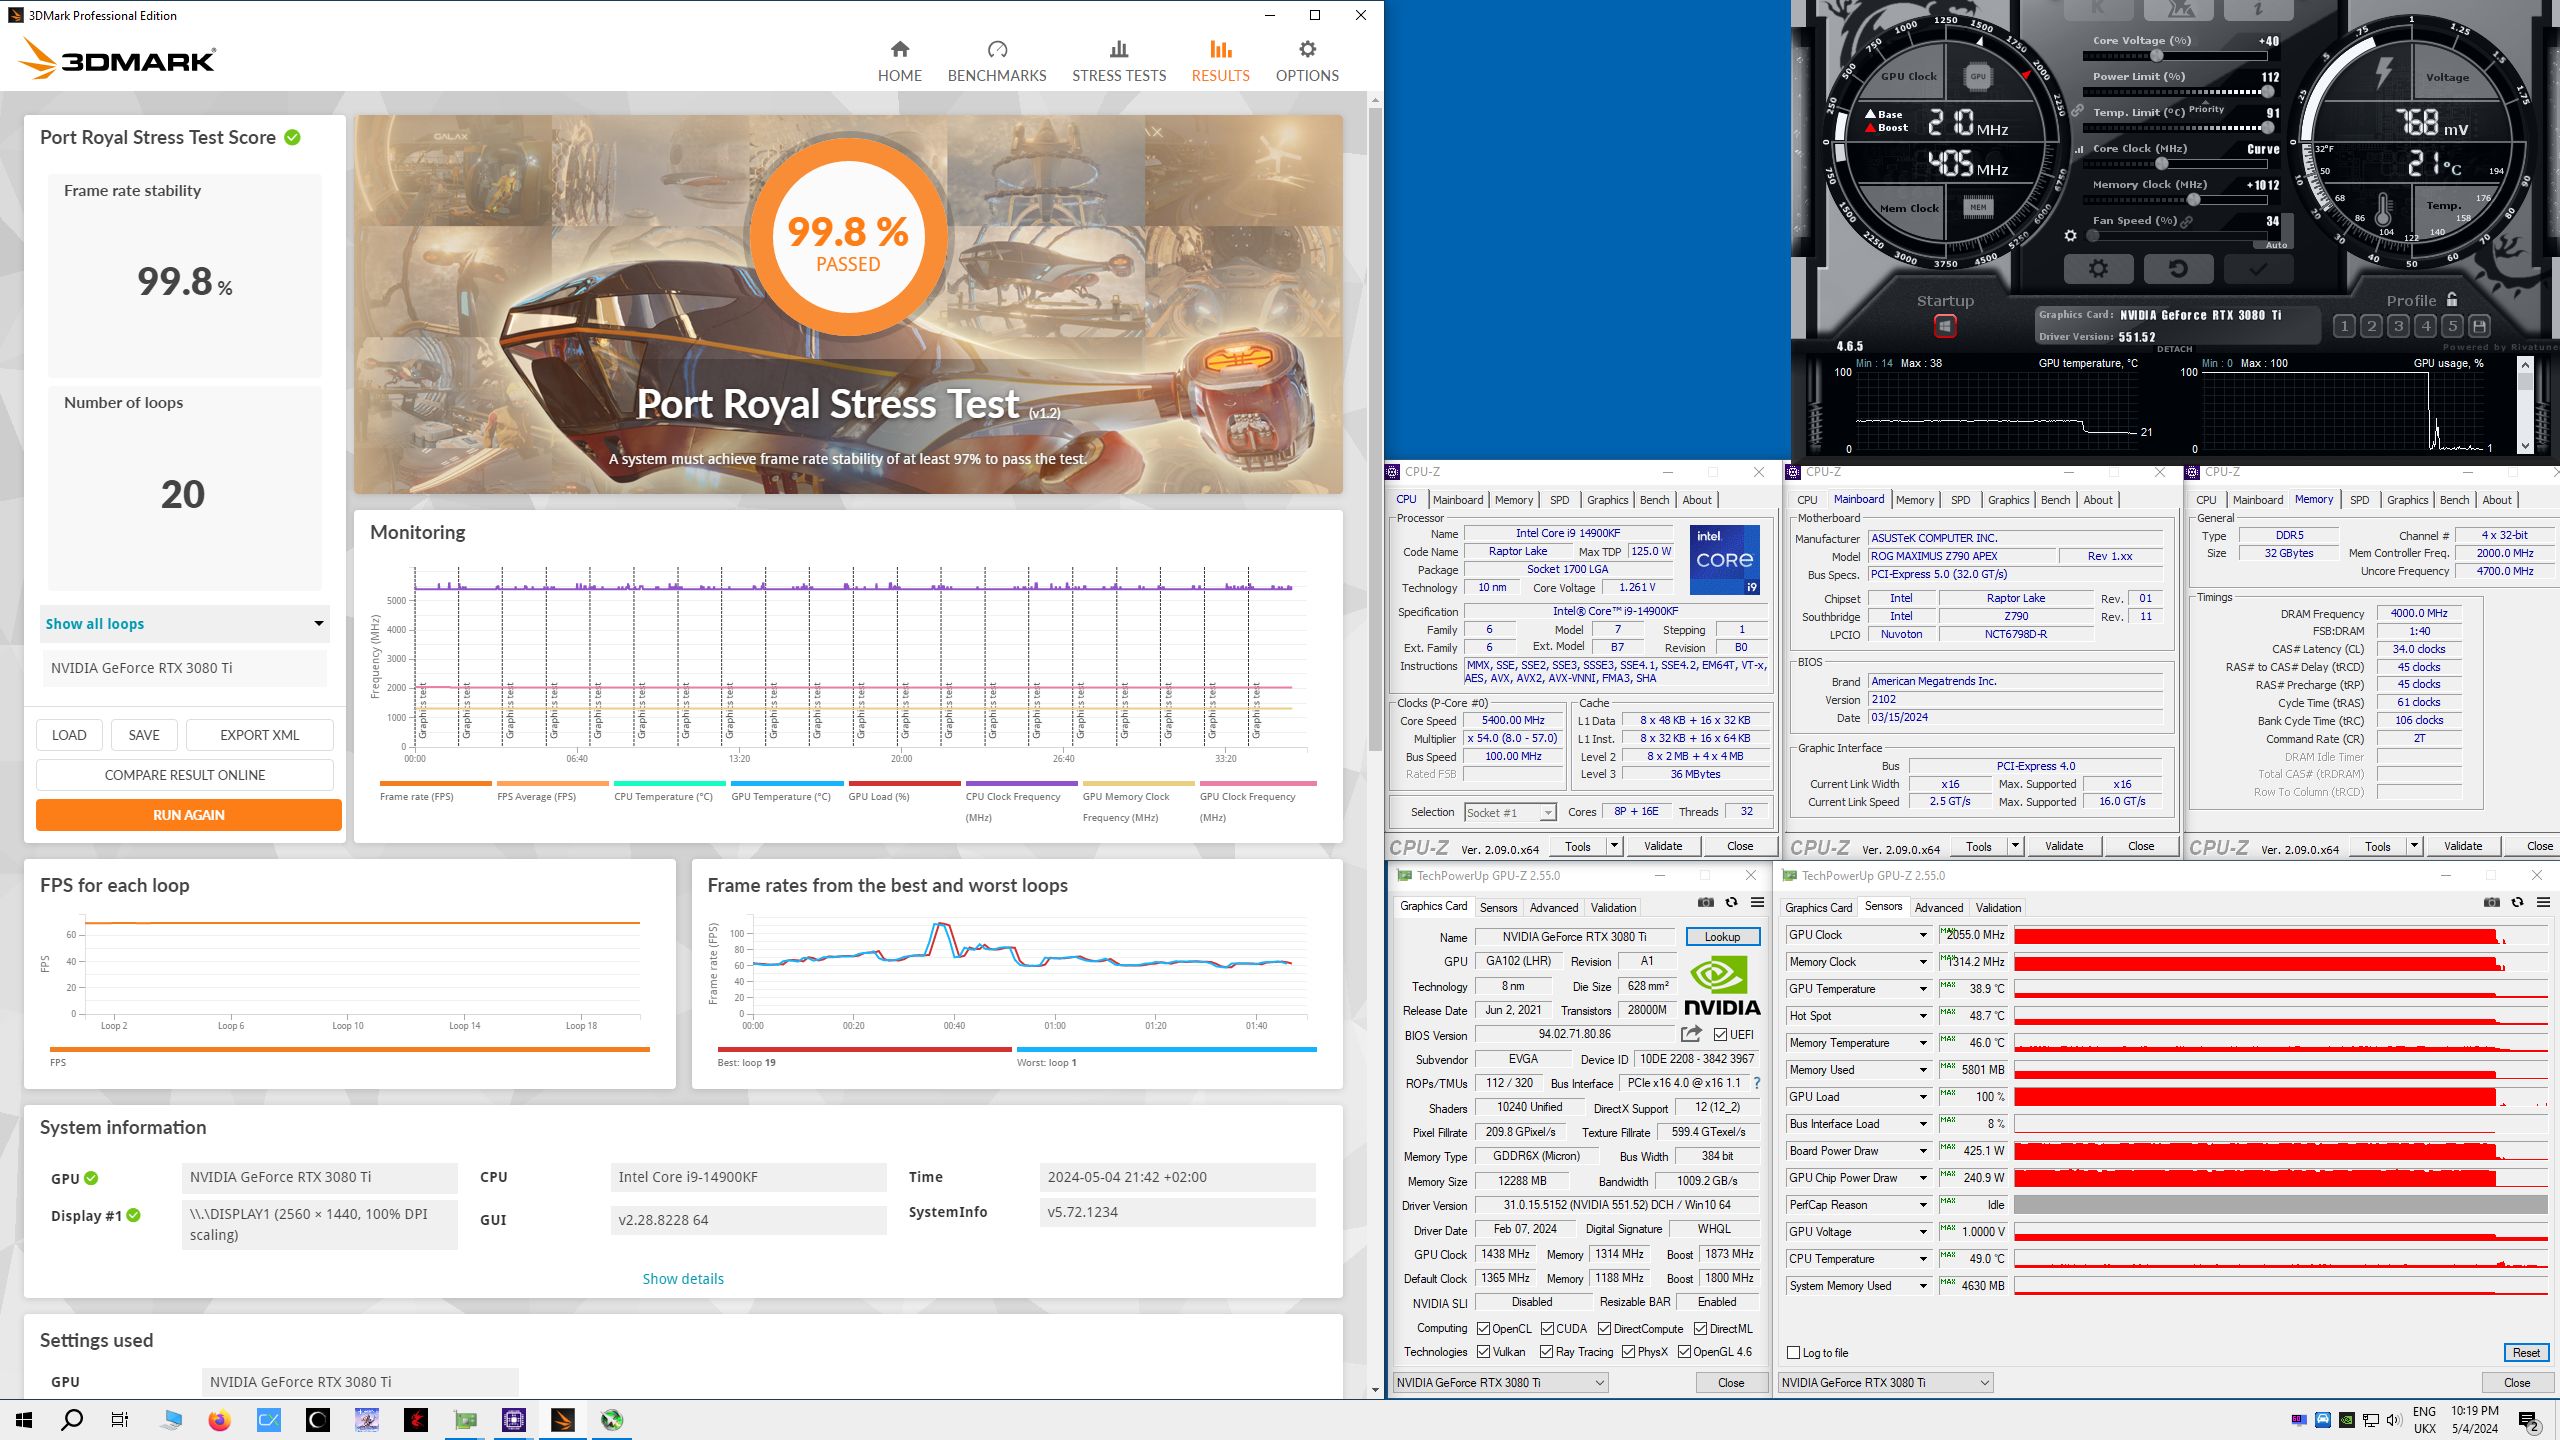The height and width of the screenshot is (1440, 2560).
Task: Open the GPU Clock sensor dropdown in GPU-Z
Action: pos(1922,935)
